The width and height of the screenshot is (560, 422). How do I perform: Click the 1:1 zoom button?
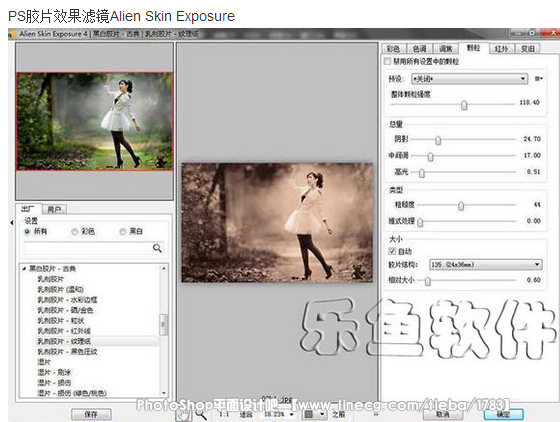point(224,415)
